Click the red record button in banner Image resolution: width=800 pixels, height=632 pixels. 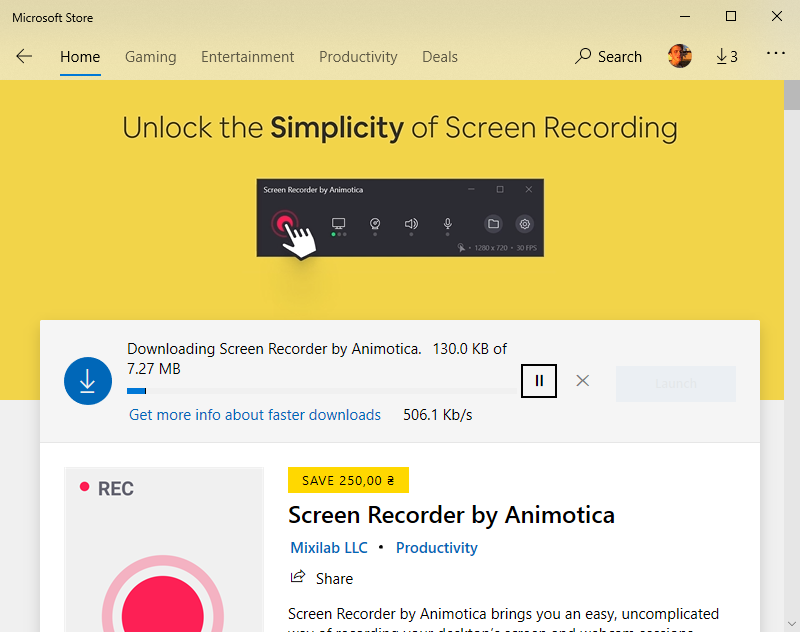pyautogui.click(x=284, y=223)
